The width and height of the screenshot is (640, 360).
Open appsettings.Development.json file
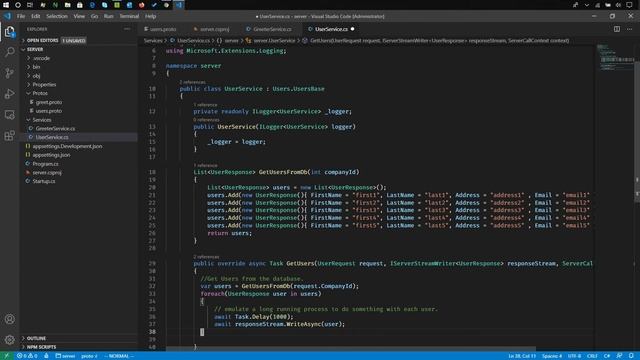click(x=67, y=146)
